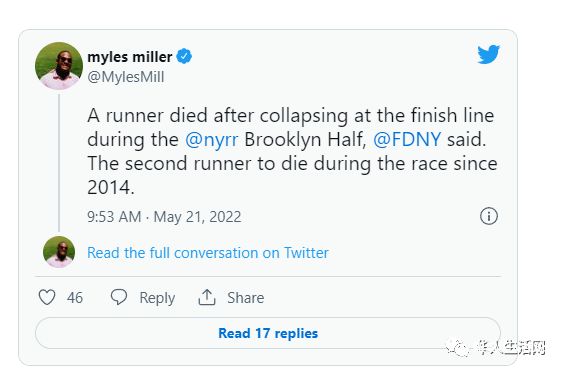Click the watermark logo in the corner
The width and height of the screenshot is (563, 373).
pyautogui.click(x=495, y=348)
